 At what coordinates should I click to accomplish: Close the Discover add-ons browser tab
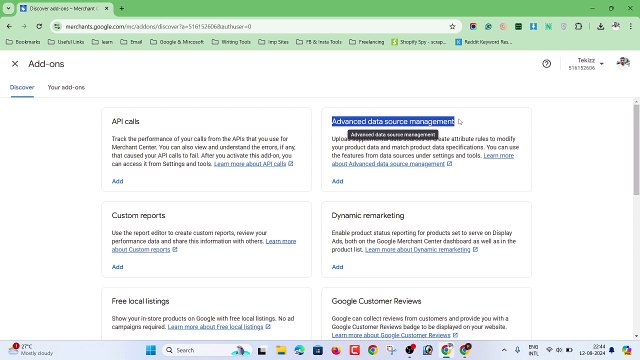(x=107, y=8)
